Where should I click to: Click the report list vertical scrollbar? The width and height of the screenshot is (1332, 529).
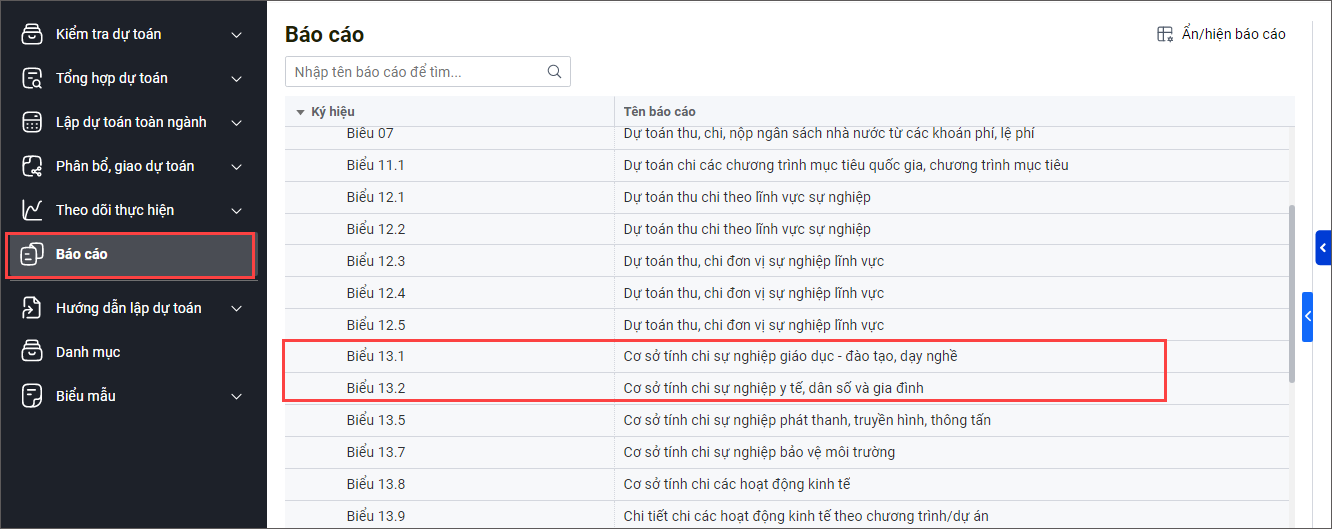click(1291, 295)
